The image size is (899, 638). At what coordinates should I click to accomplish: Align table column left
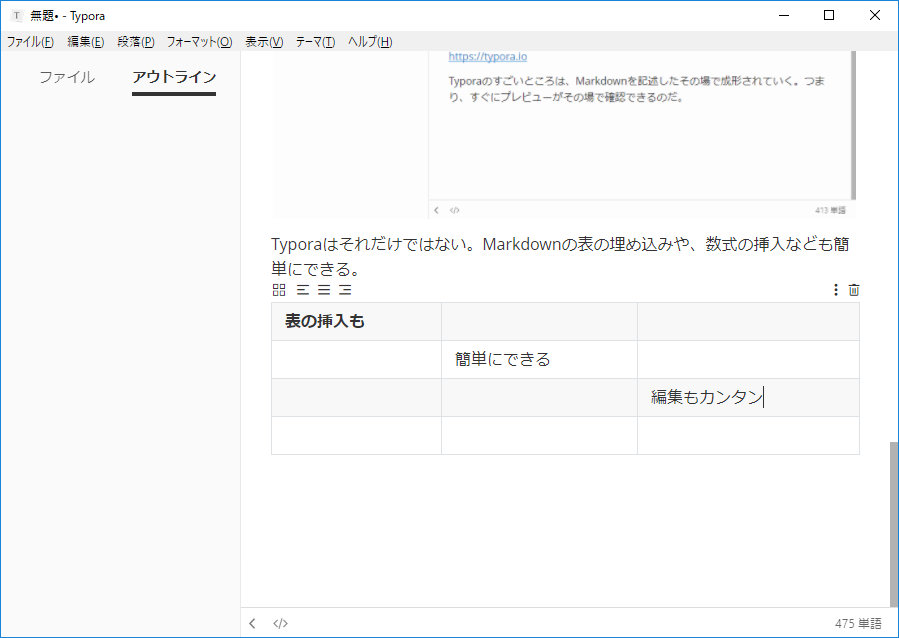[303, 290]
